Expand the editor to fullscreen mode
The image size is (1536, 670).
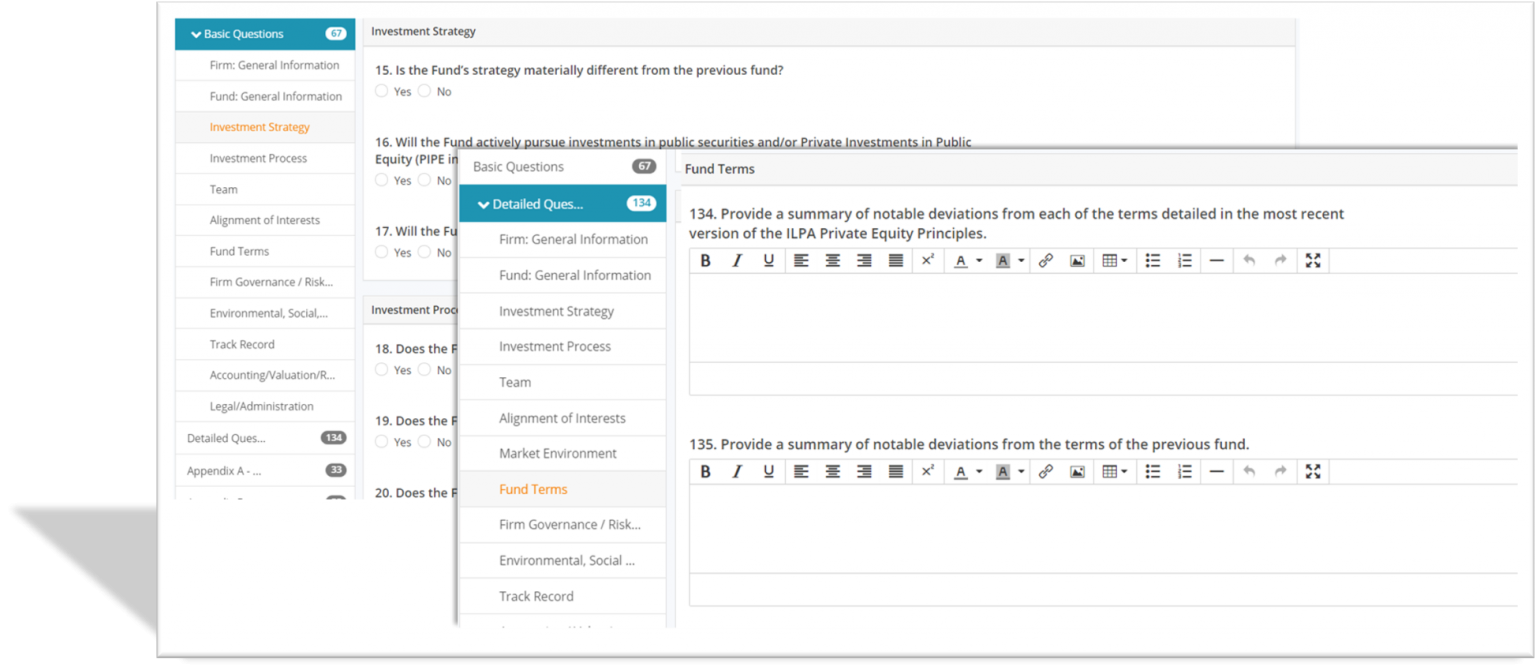[x=1313, y=260]
